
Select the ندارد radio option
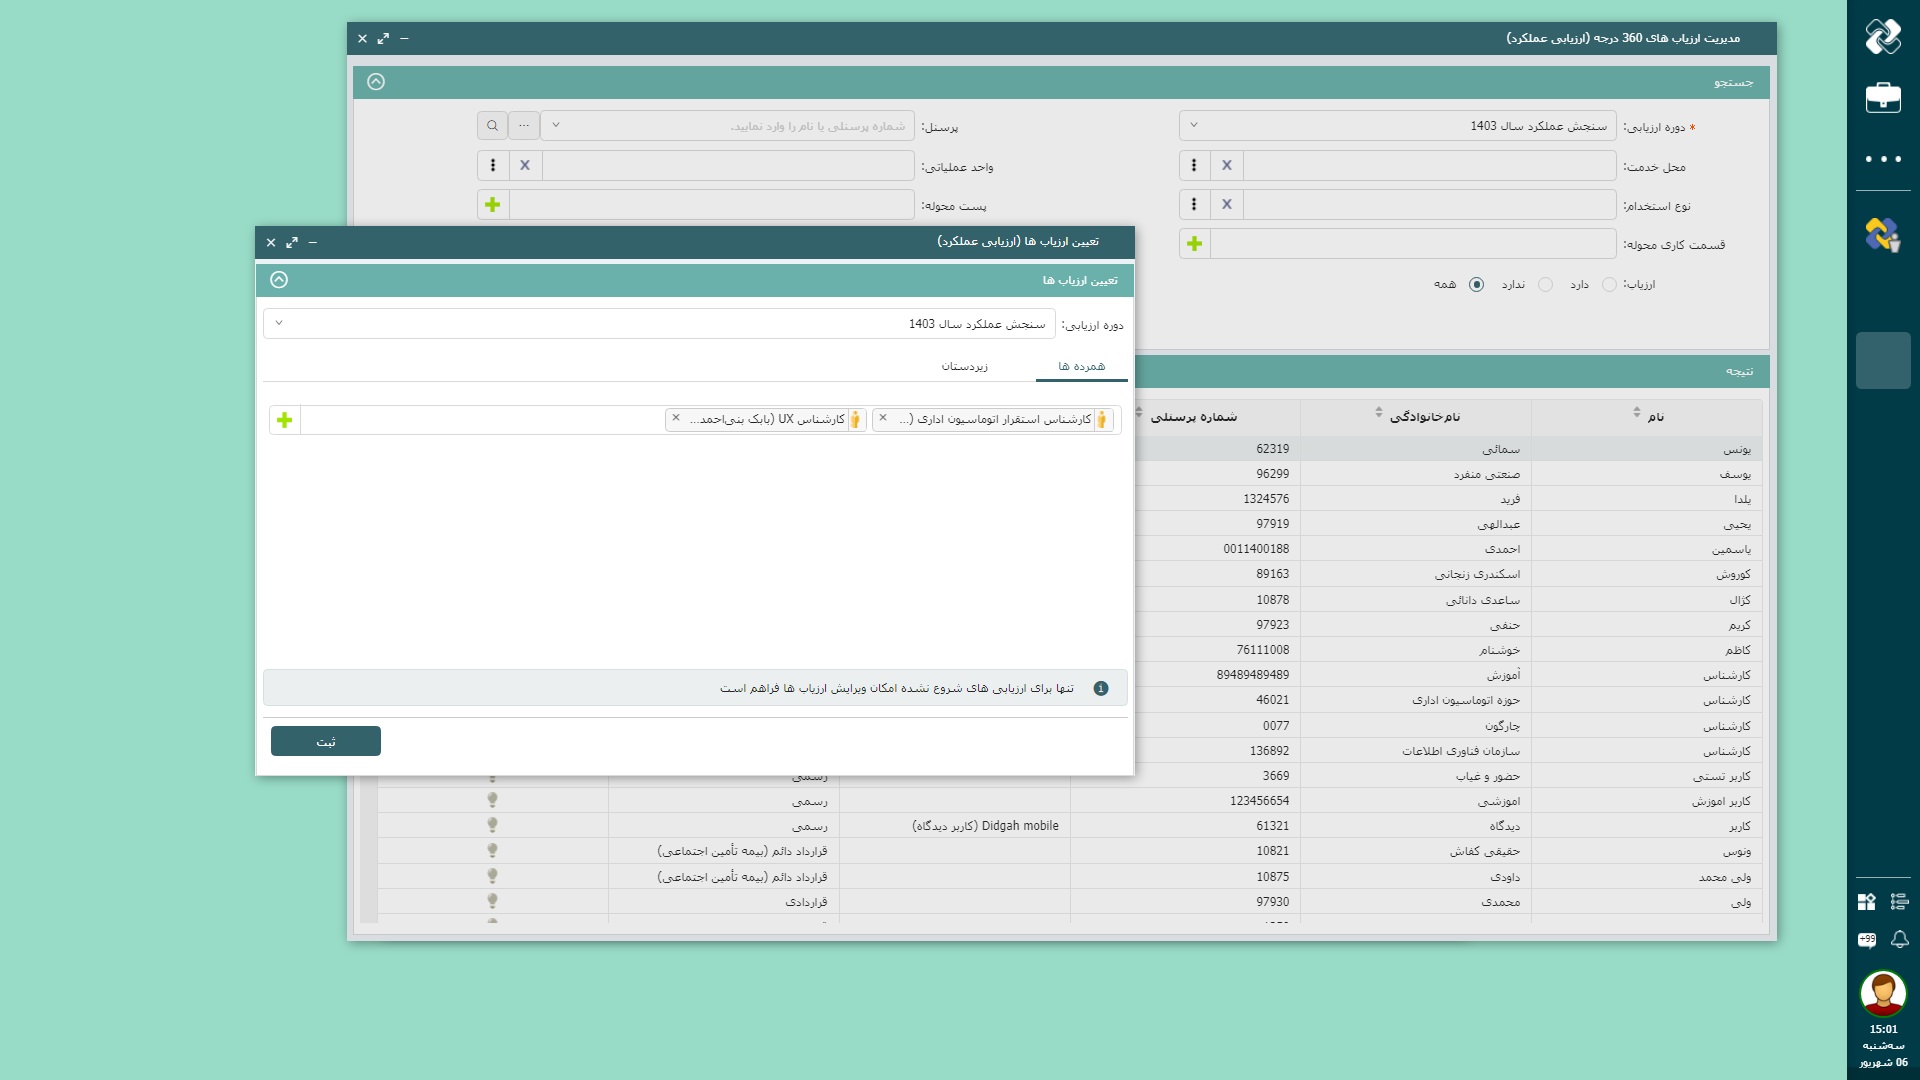point(1545,285)
